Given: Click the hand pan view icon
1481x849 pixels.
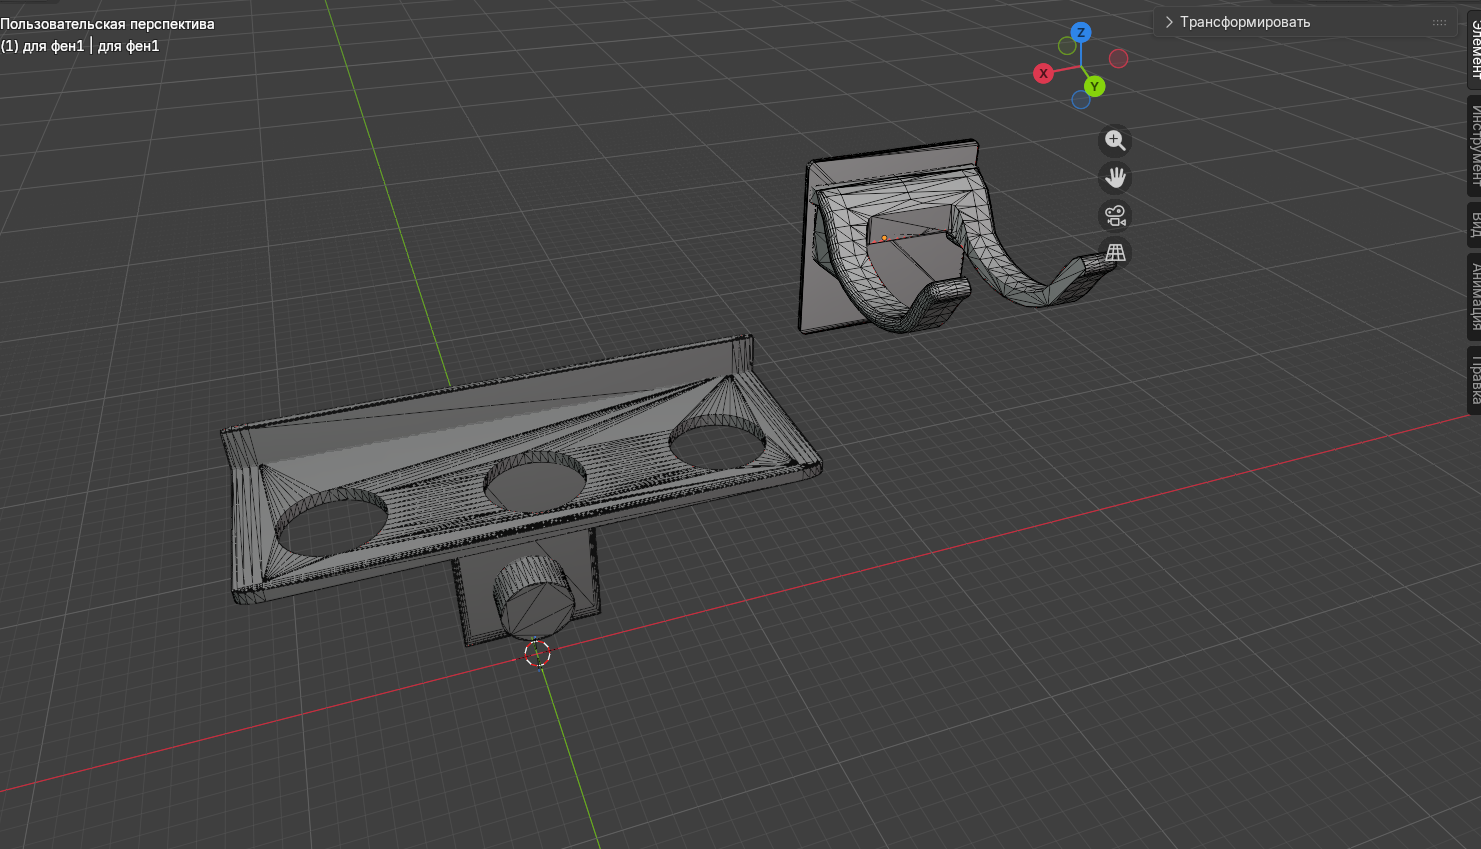Looking at the screenshot, I should pyautogui.click(x=1115, y=178).
